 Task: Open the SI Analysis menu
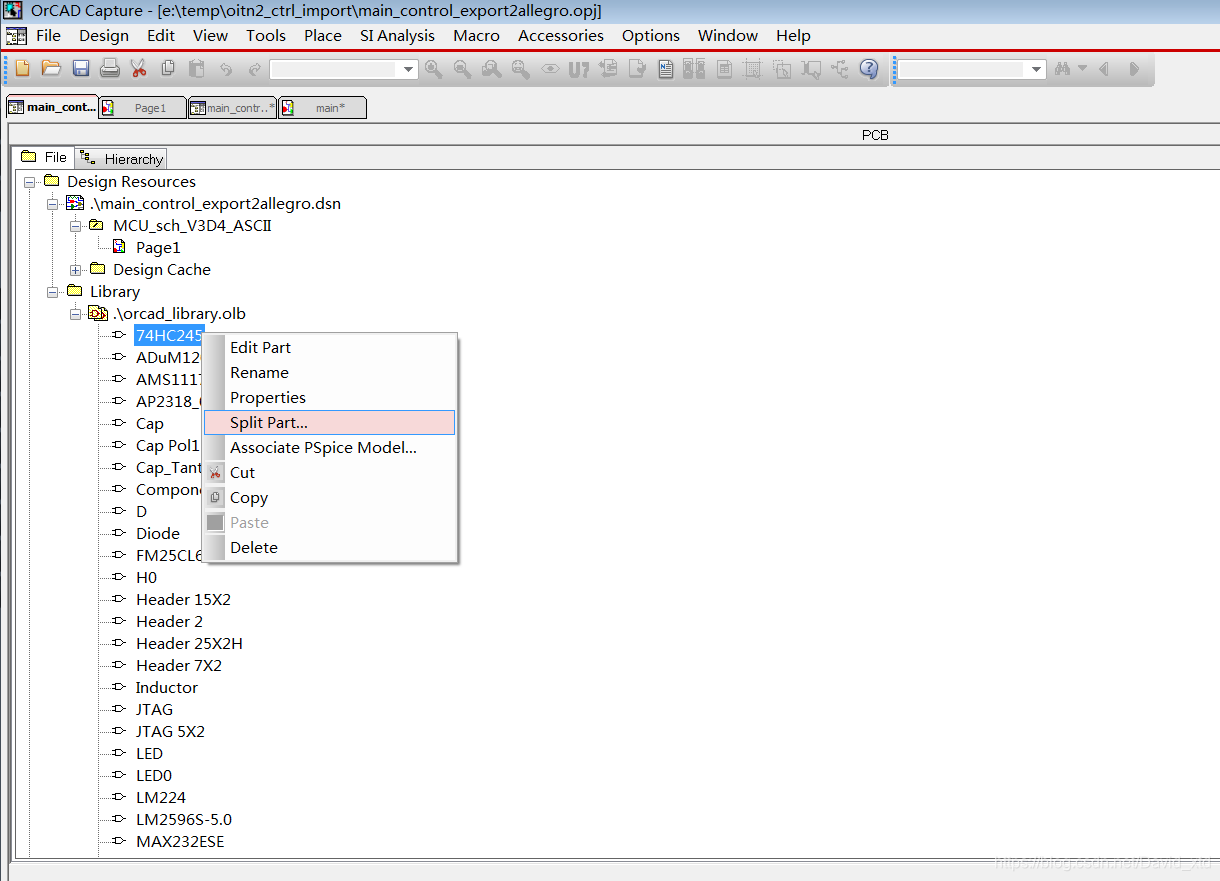tap(397, 35)
